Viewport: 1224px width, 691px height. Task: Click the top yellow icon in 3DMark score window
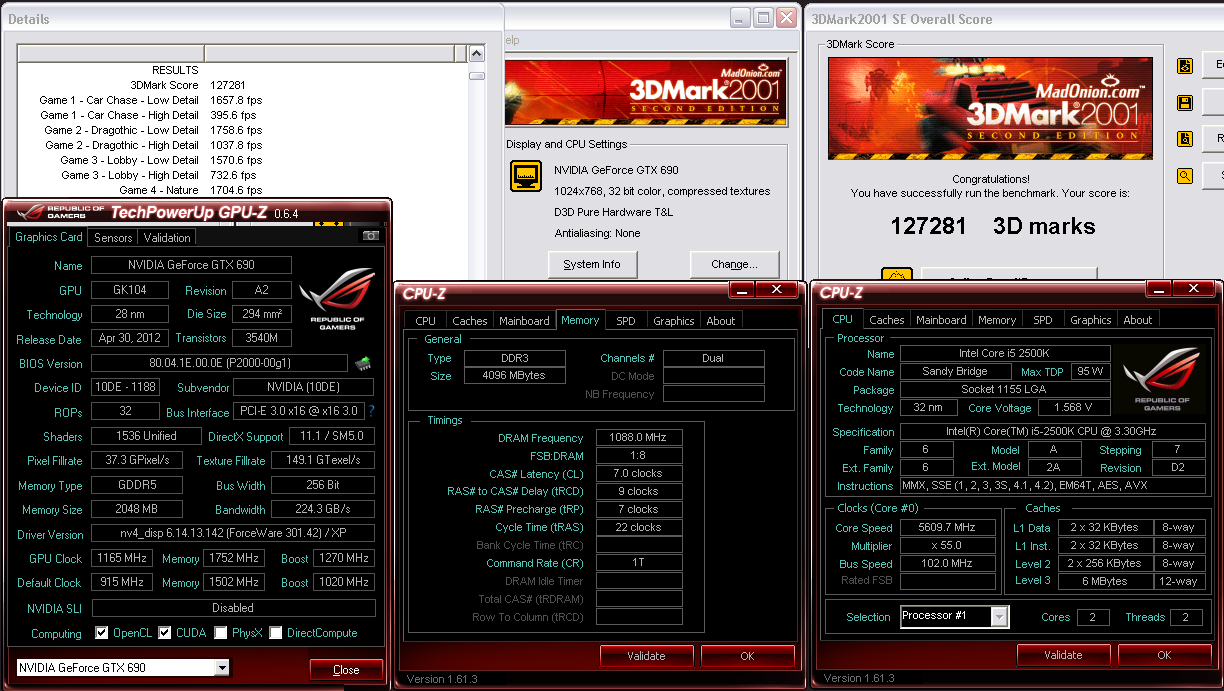pyautogui.click(x=1185, y=66)
